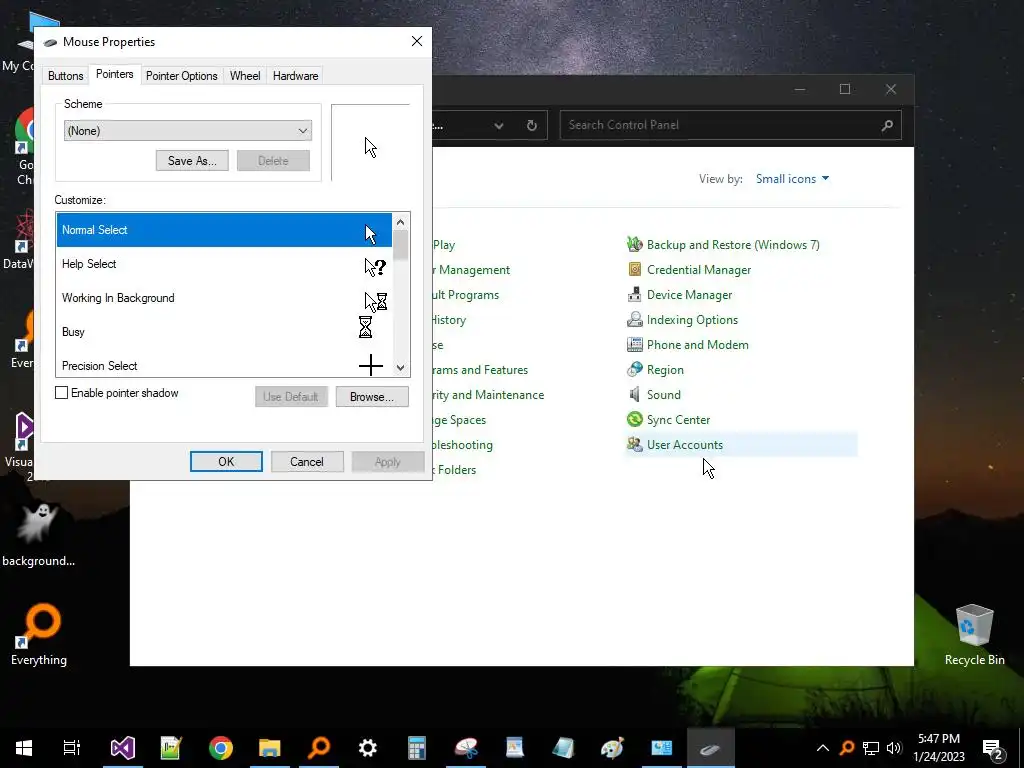
Task: Switch to the Buttons tab
Action: coord(65,76)
